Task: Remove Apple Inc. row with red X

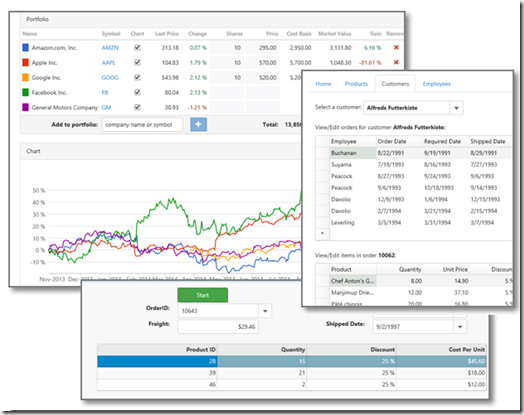Action: 396,62
